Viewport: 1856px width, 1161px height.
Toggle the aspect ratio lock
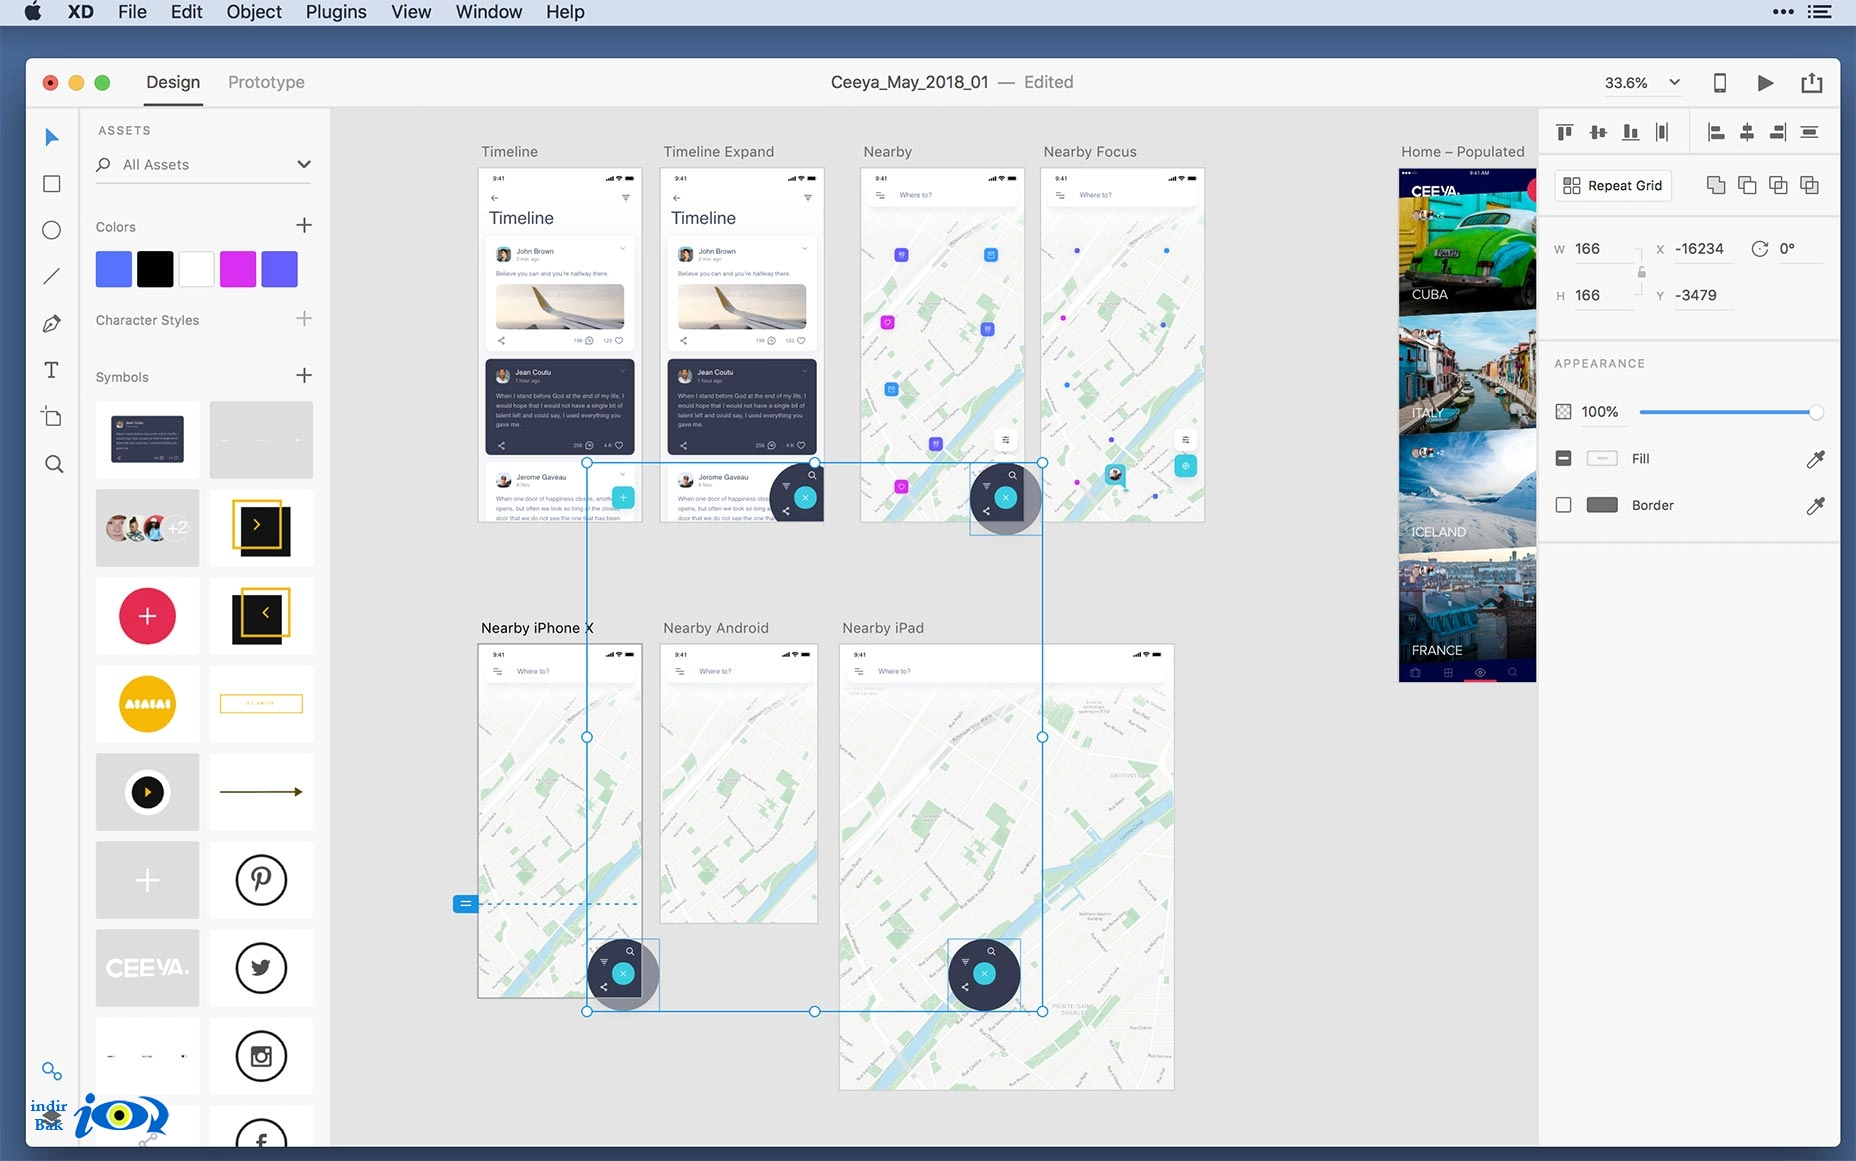pos(1641,272)
